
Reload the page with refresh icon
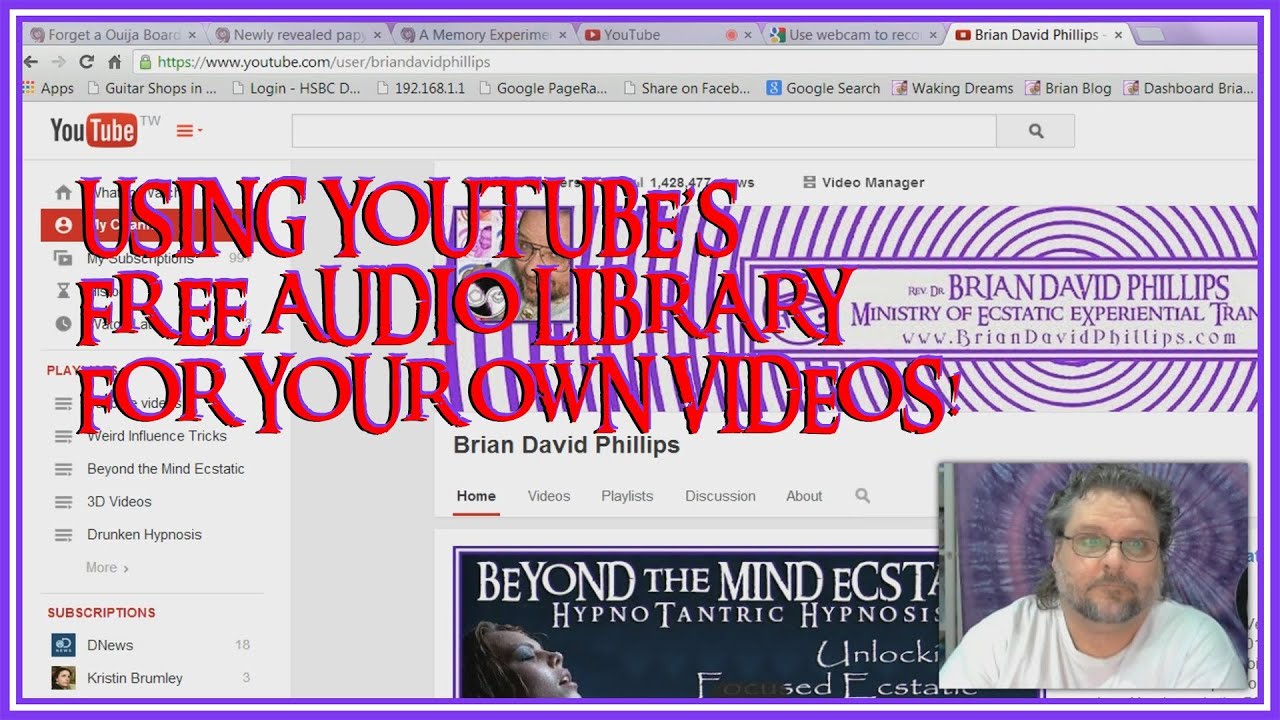point(86,62)
